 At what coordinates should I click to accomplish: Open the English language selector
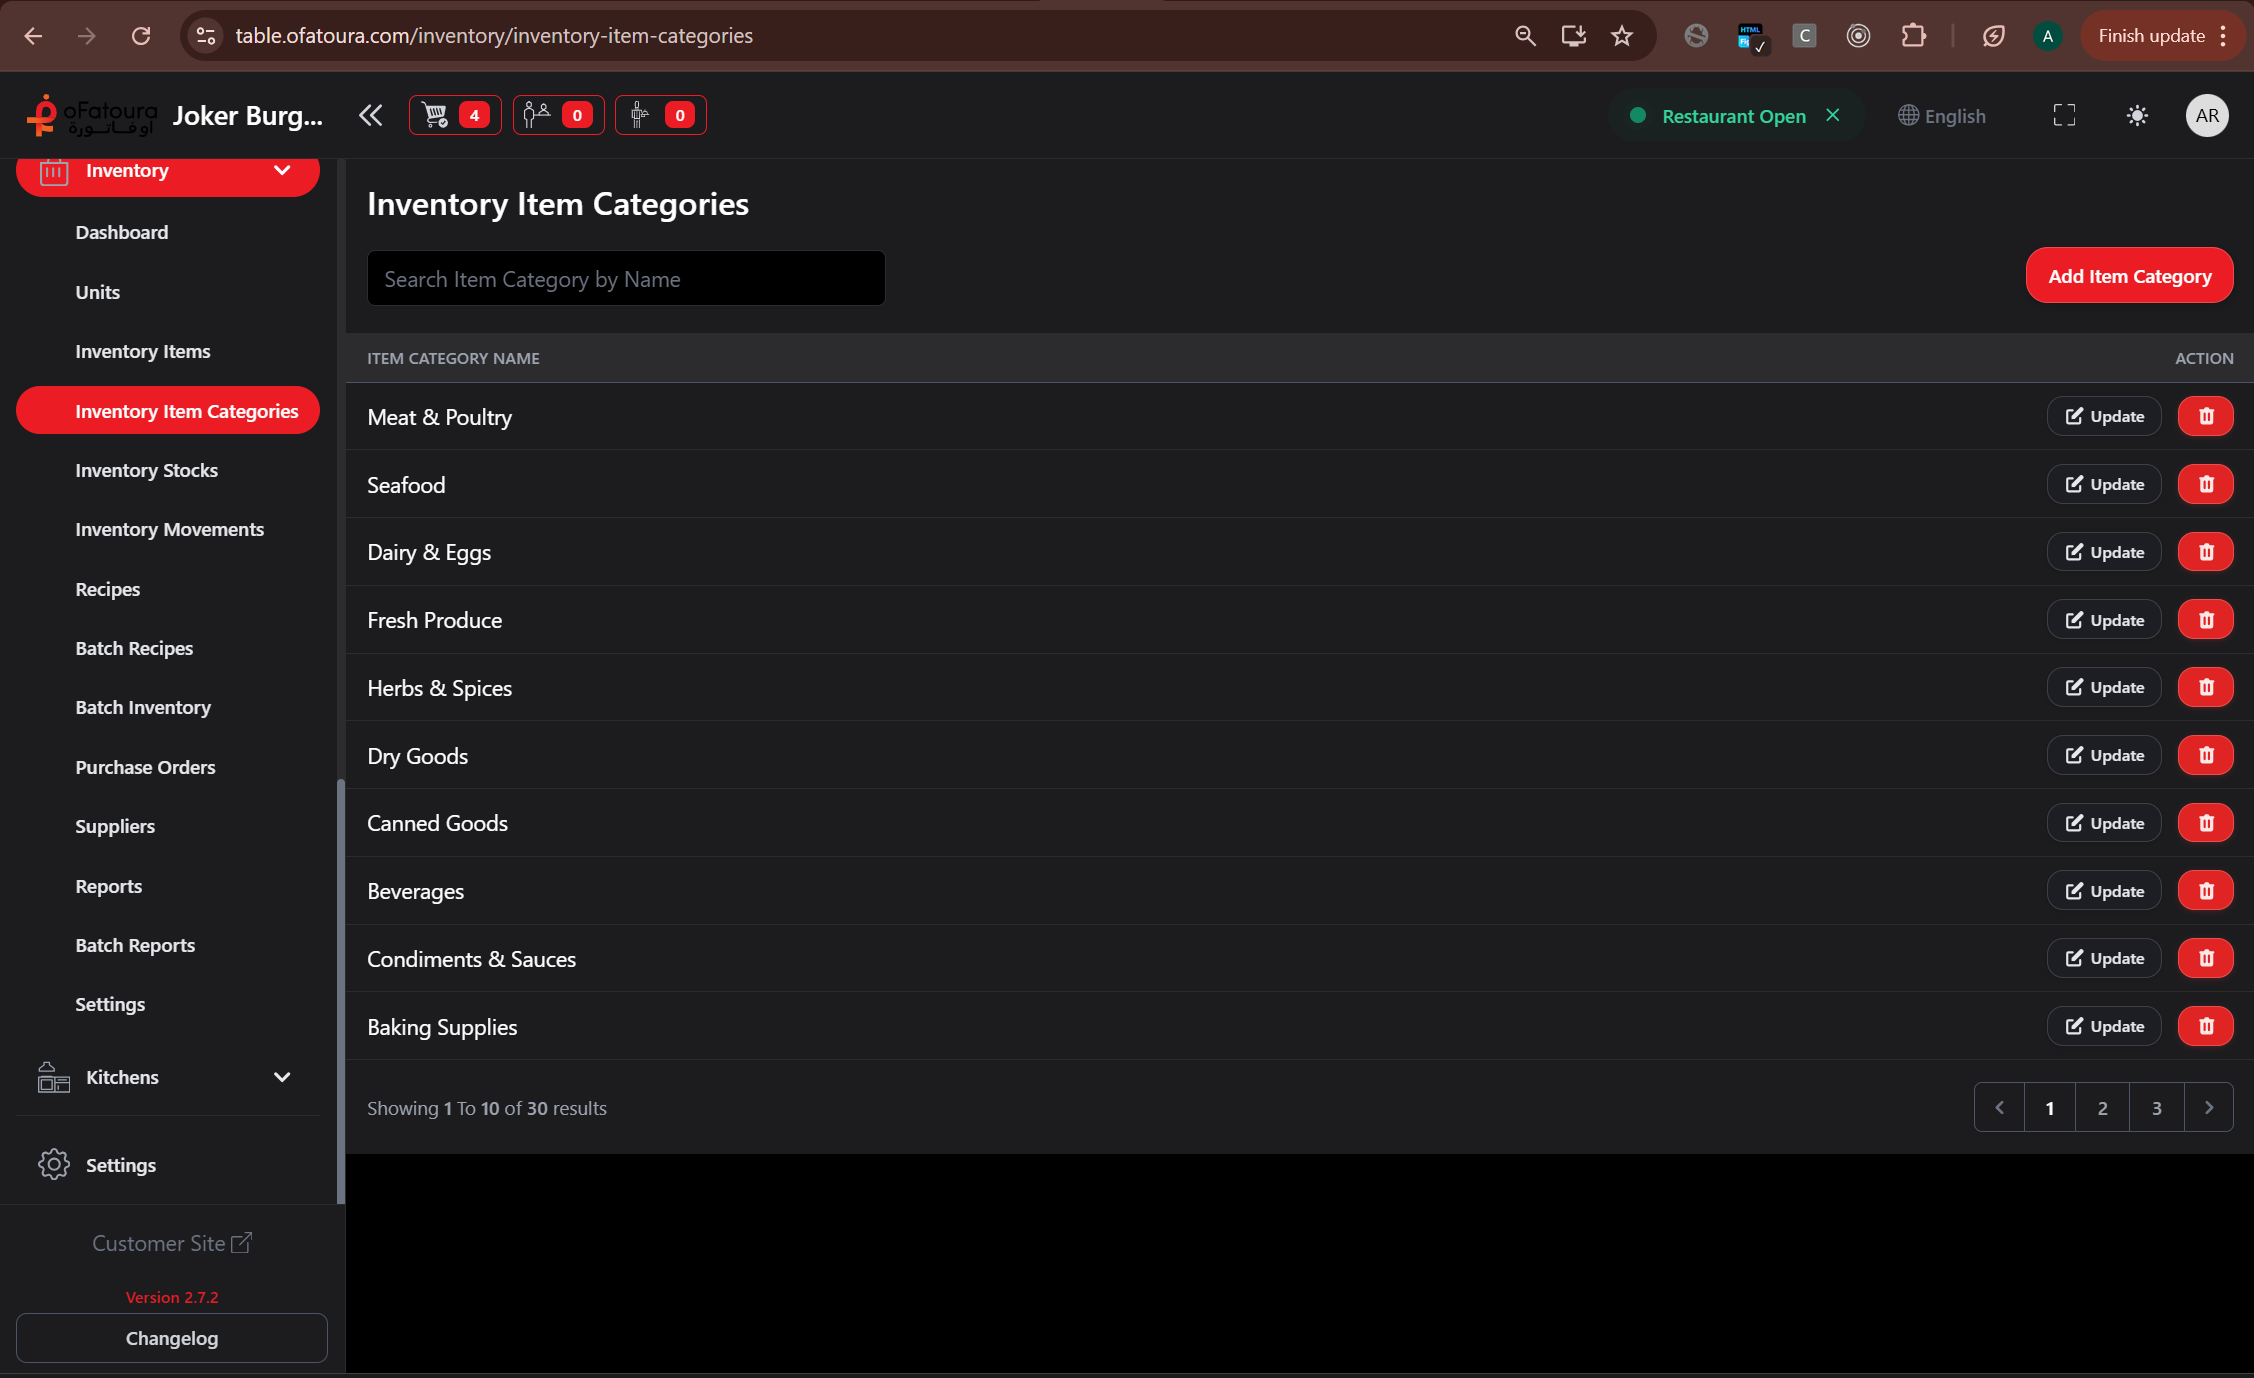1941,115
